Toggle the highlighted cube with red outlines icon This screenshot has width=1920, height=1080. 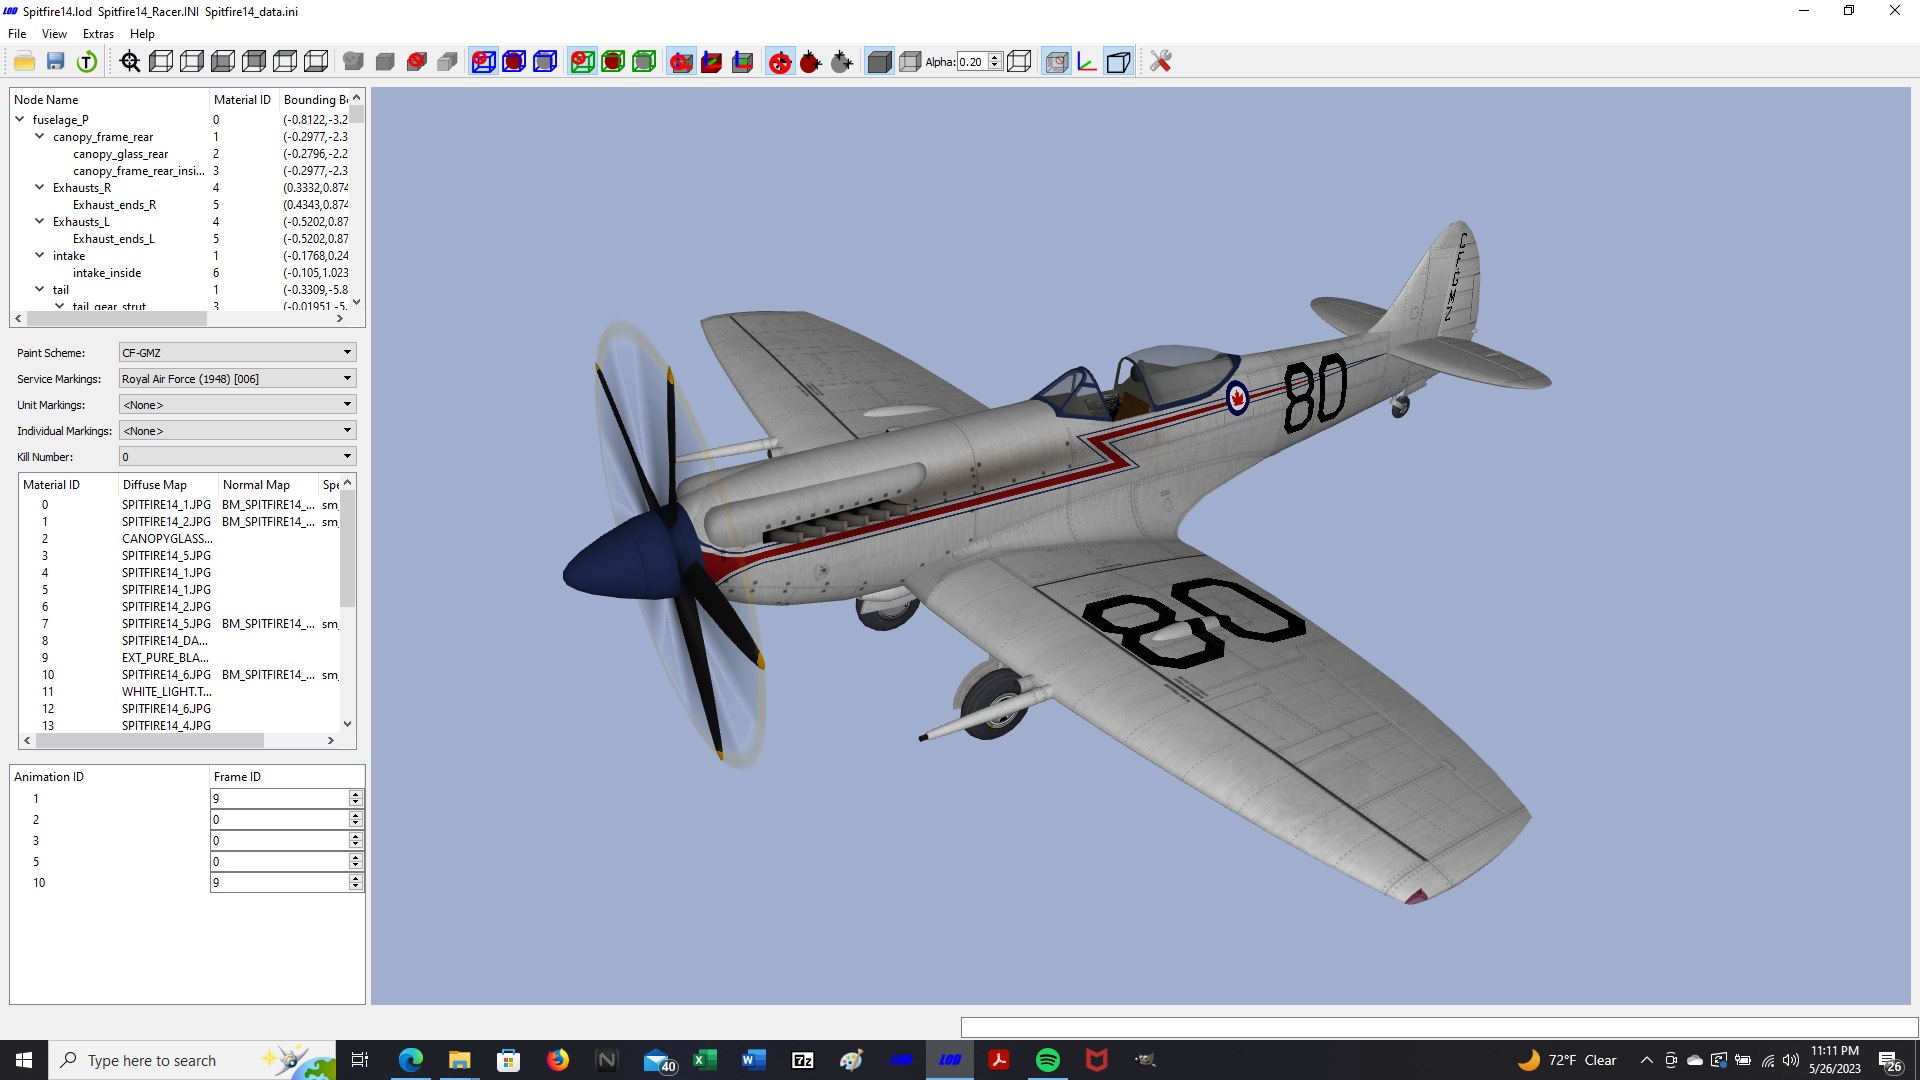click(1056, 62)
